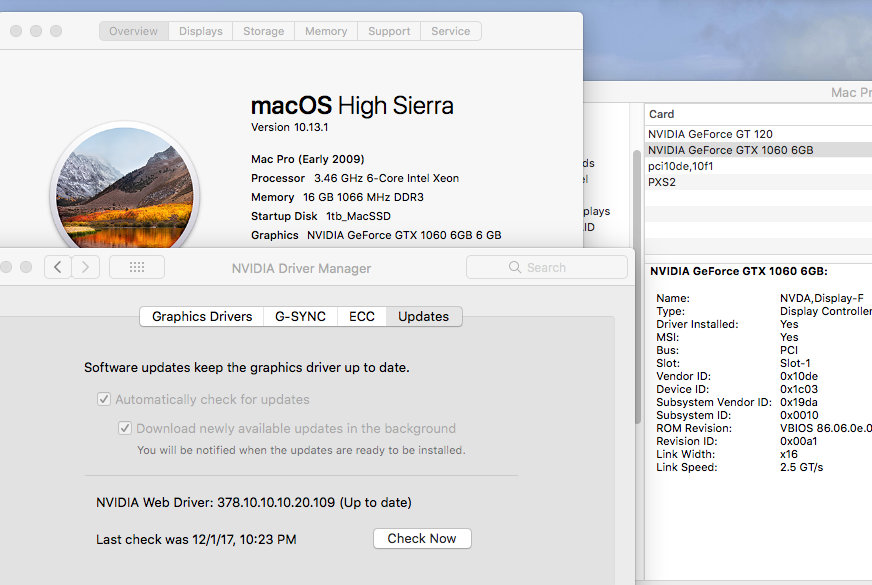Click the magnifier icon in Search field

click(x=515, y=267)
